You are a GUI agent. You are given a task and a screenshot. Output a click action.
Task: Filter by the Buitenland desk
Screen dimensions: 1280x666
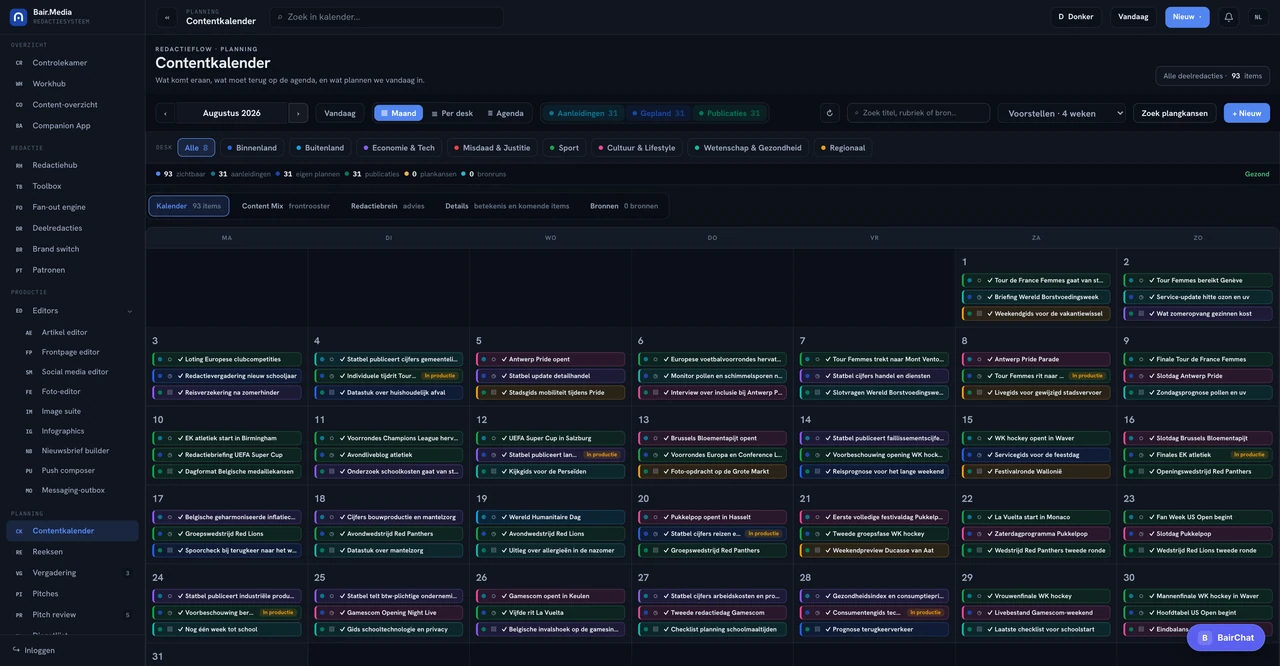(x=320, y=148)
